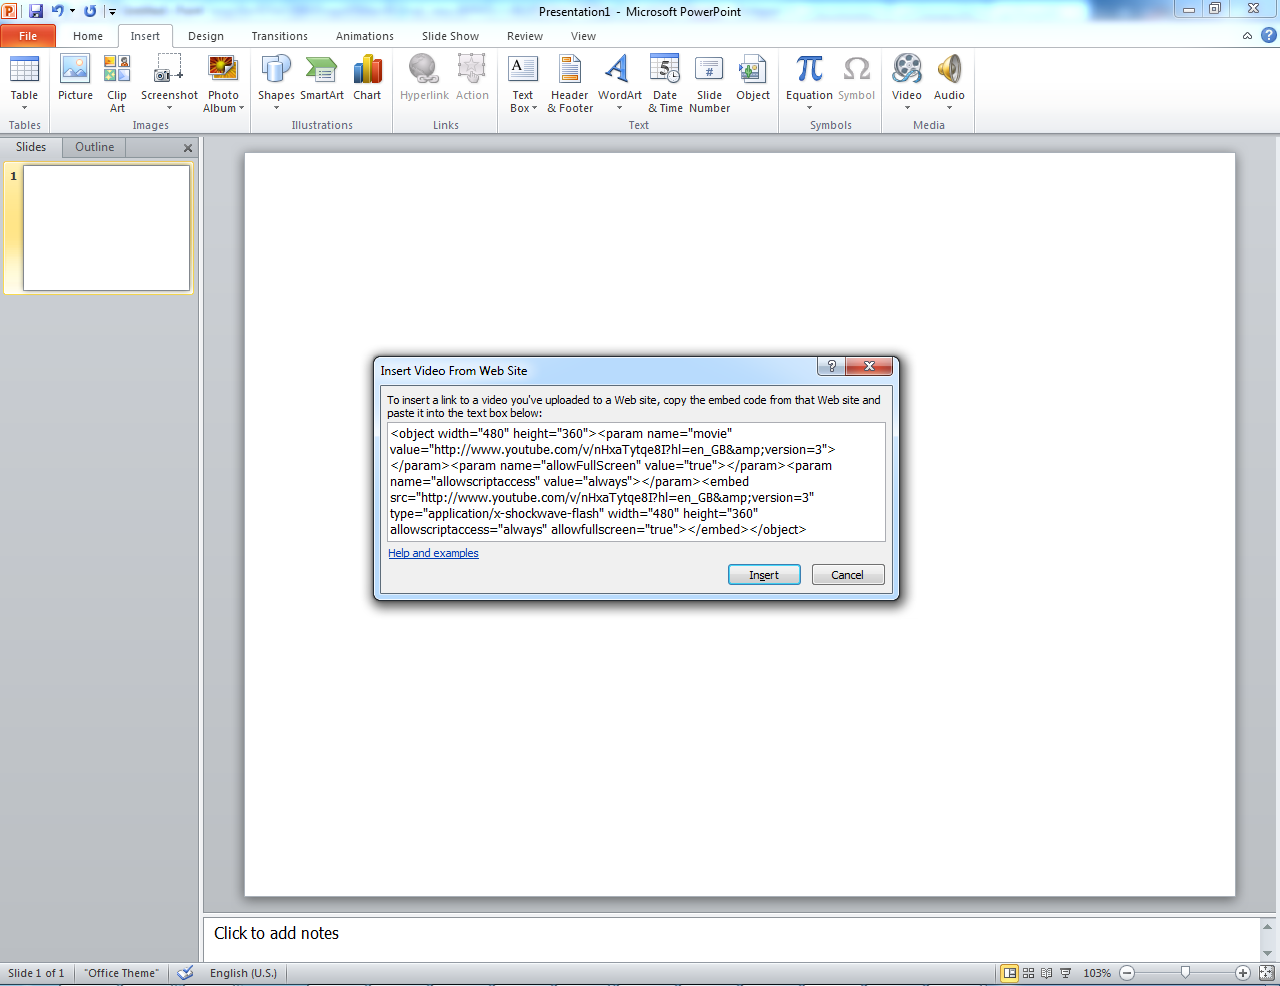Switch to the Design tab
This screenshot has height=986, width=1280.
206,36
